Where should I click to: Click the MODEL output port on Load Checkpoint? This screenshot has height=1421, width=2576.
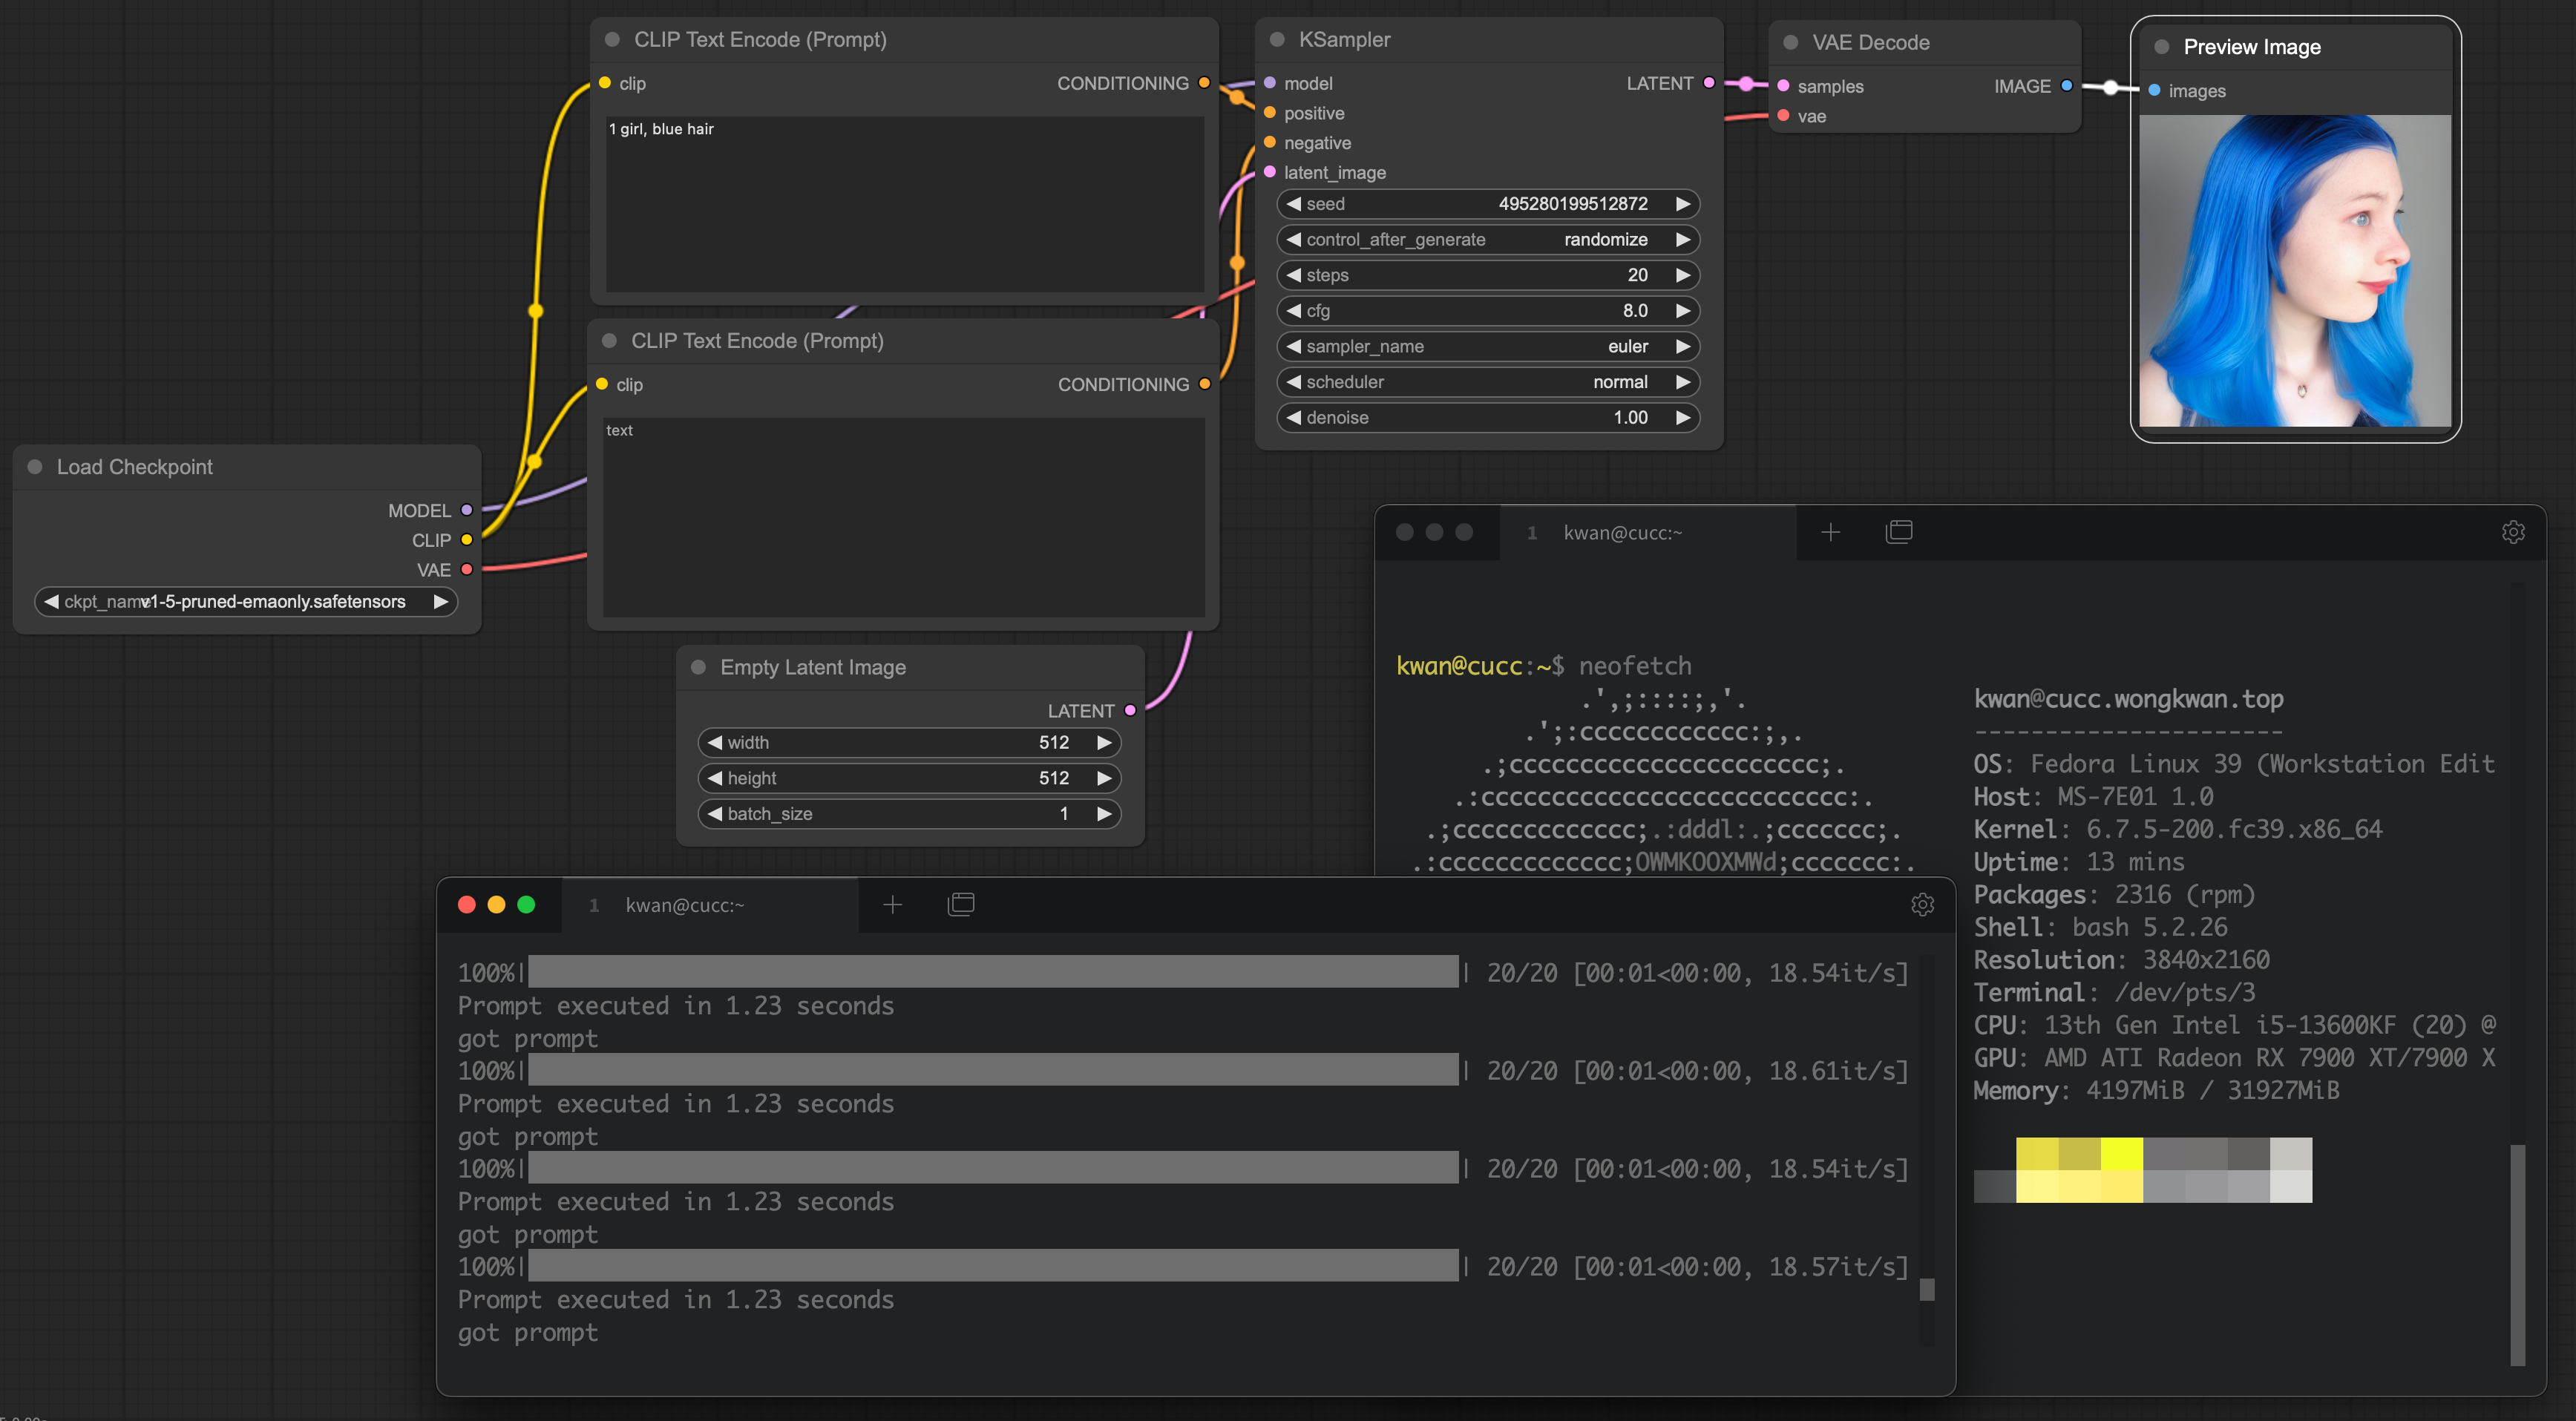(466, 510)
